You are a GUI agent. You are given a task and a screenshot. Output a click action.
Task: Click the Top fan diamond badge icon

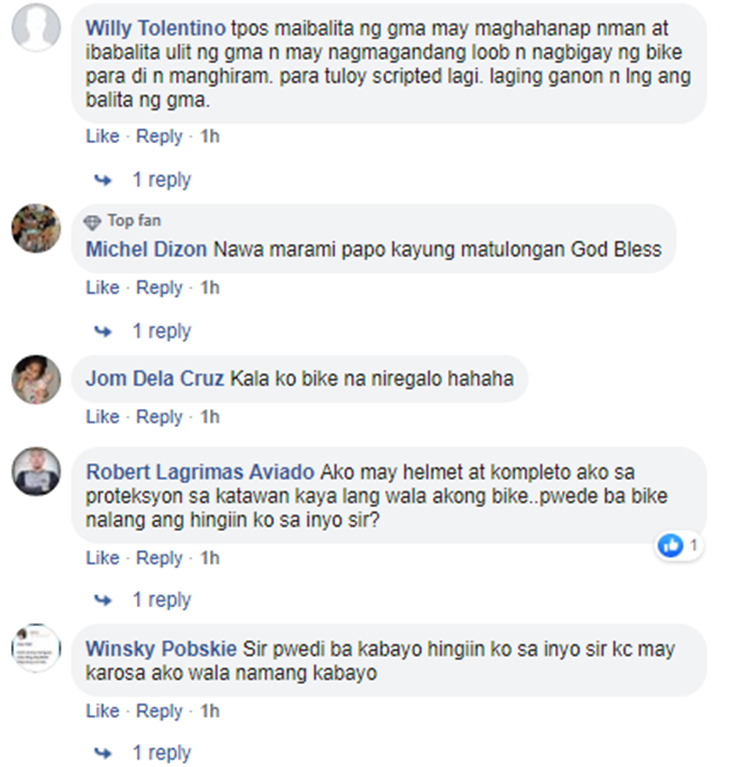pos(92,222)
